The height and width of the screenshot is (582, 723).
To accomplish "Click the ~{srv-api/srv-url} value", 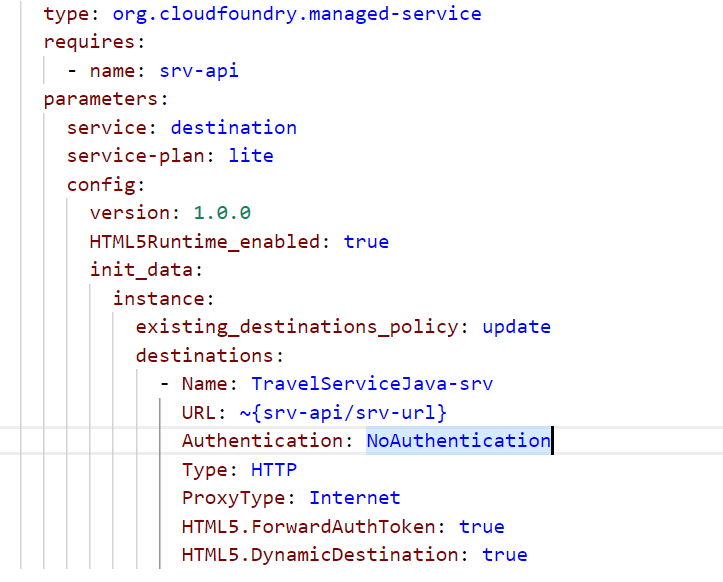I will (343, 413).
